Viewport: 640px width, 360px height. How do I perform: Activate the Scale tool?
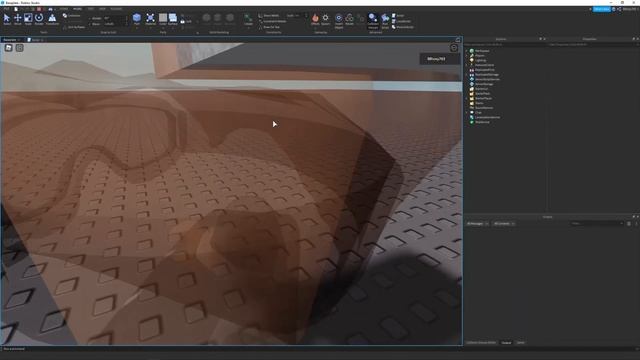tap(28, 19)
